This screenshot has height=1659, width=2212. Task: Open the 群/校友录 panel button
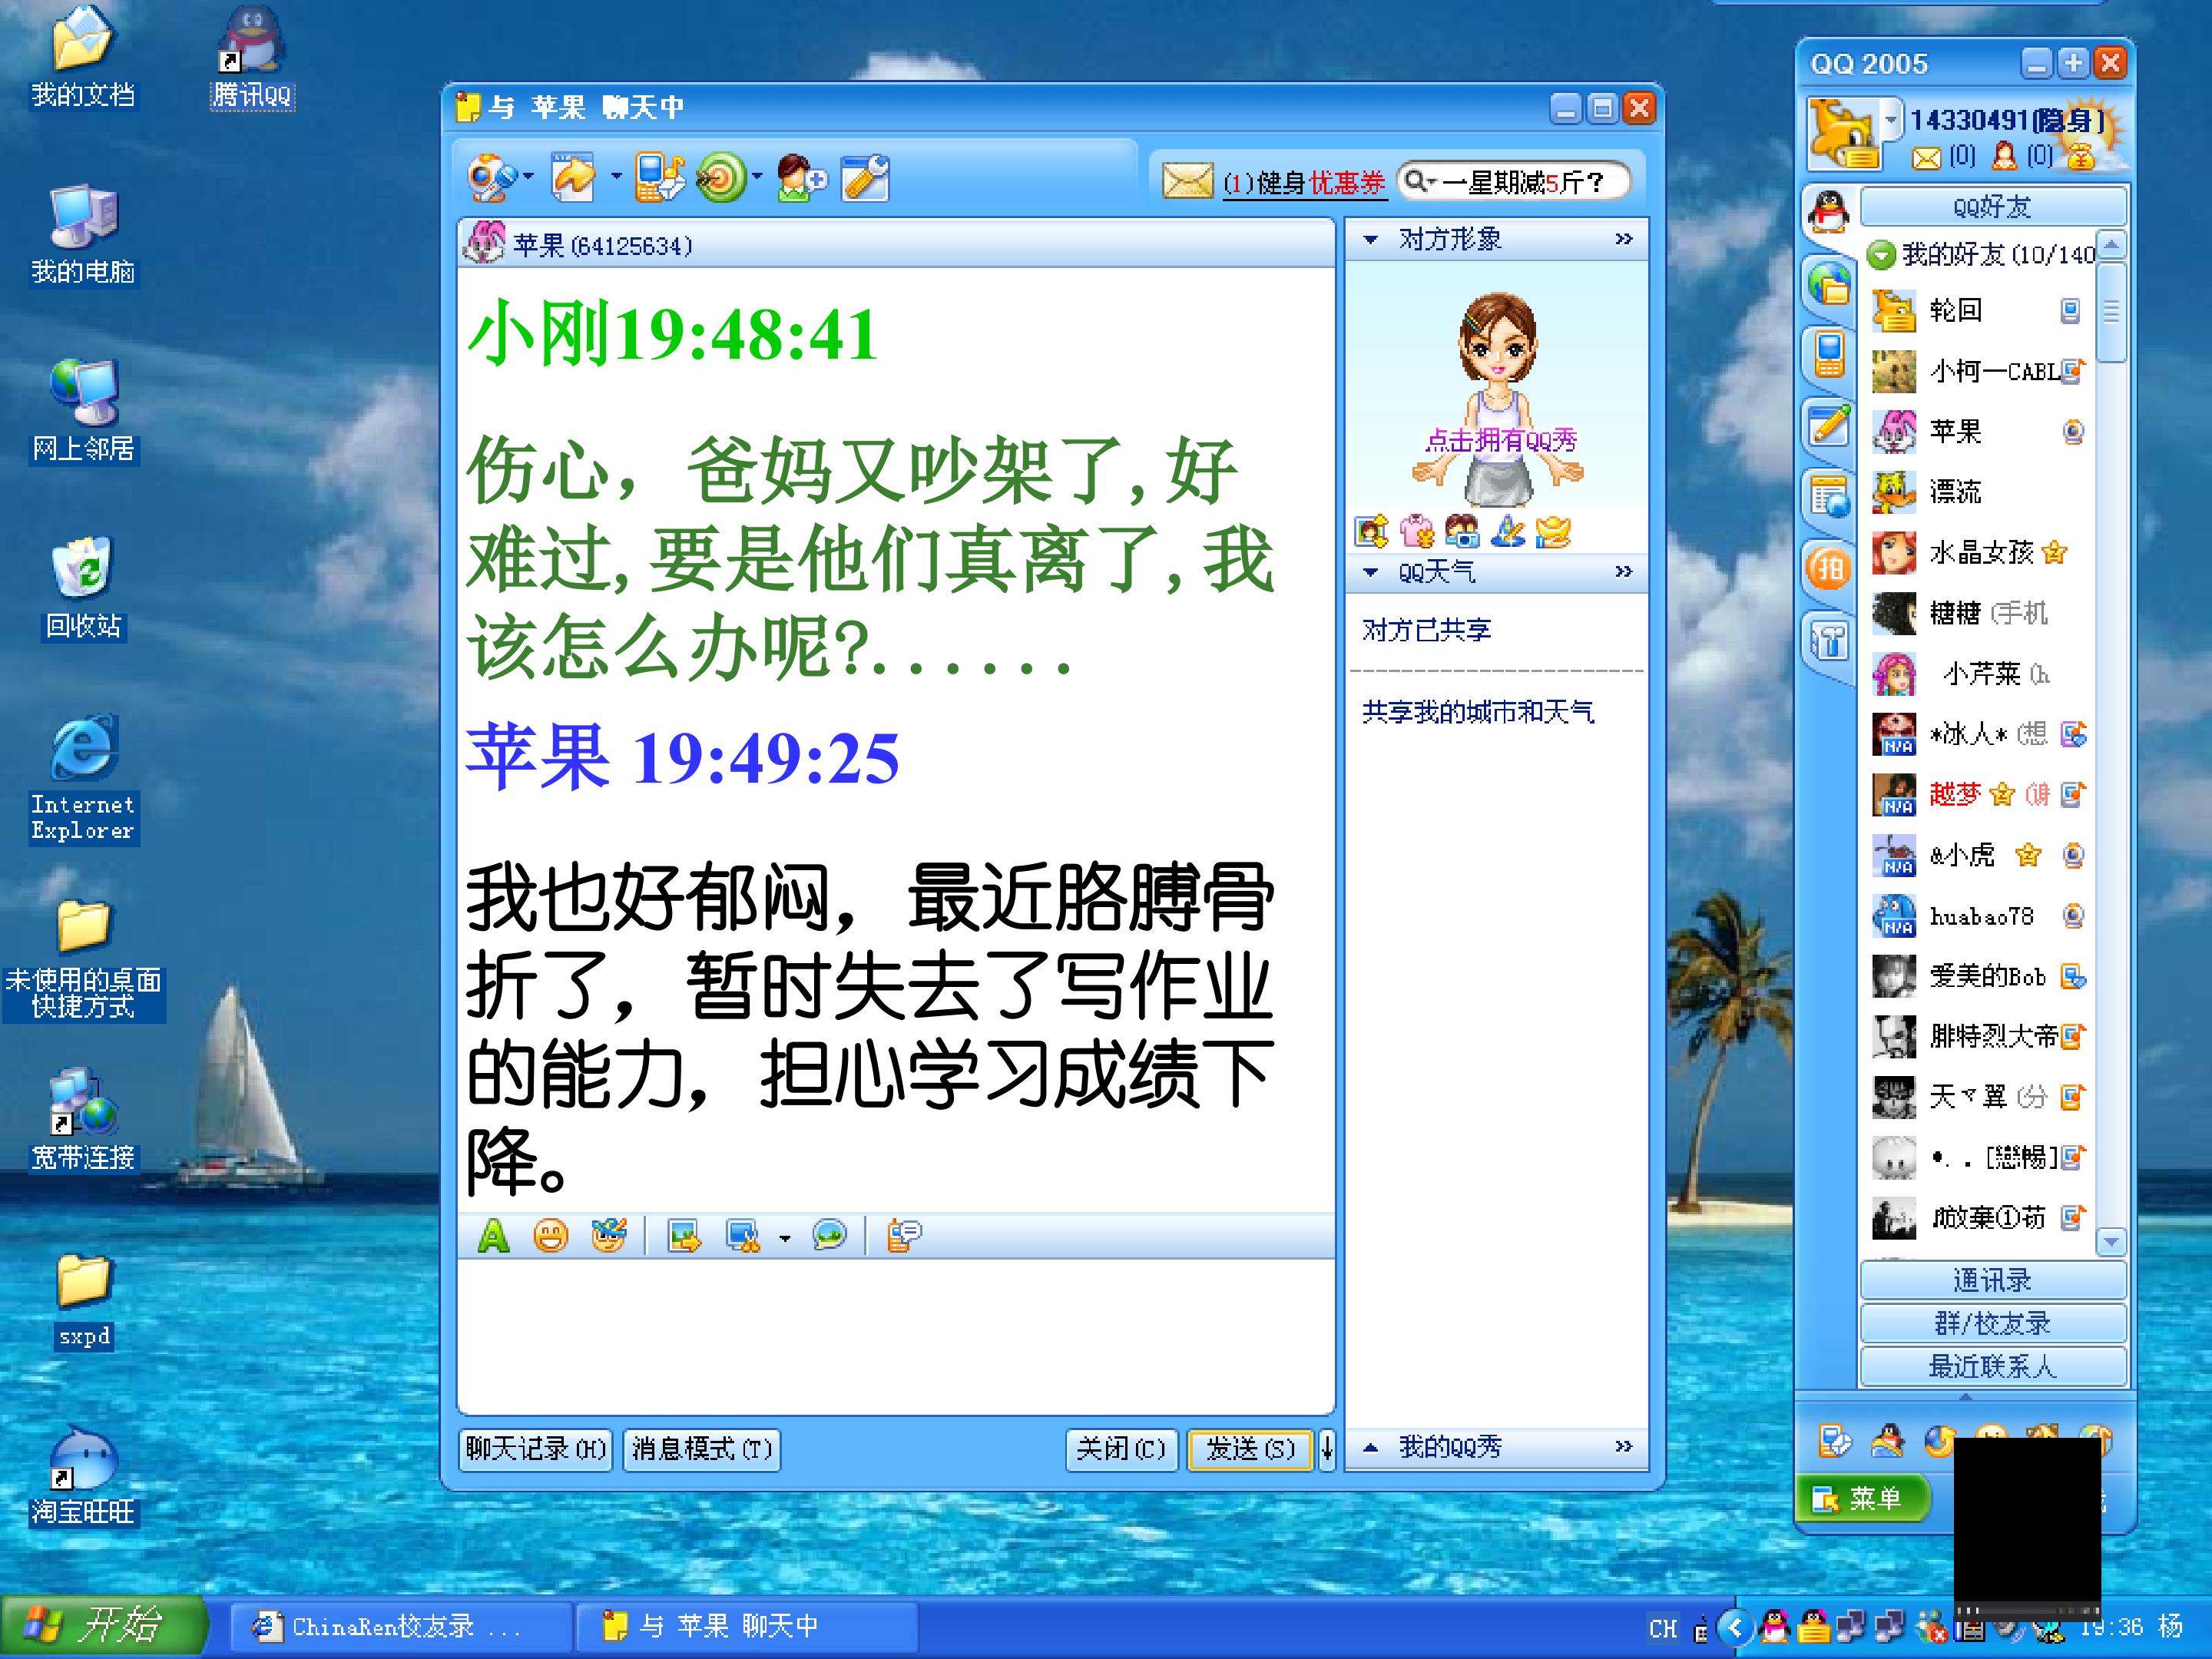1993,1324
